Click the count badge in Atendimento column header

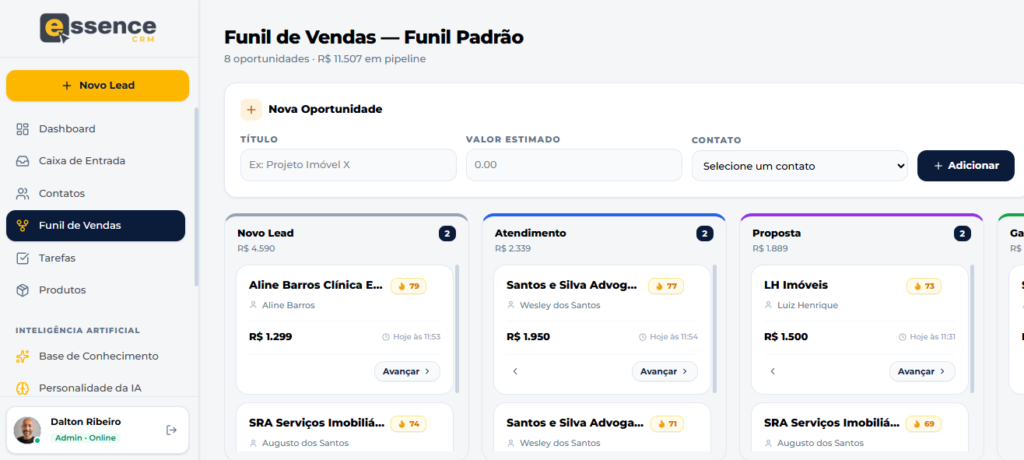click(x=704, y=233)
